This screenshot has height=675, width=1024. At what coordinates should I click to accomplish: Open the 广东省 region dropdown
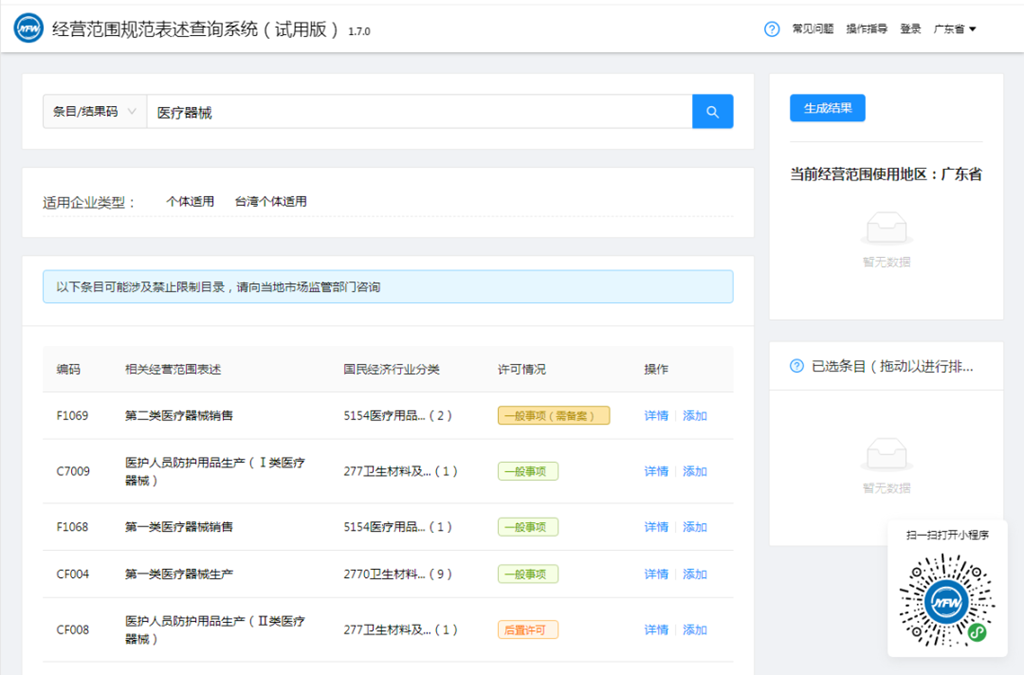[955, 29]
